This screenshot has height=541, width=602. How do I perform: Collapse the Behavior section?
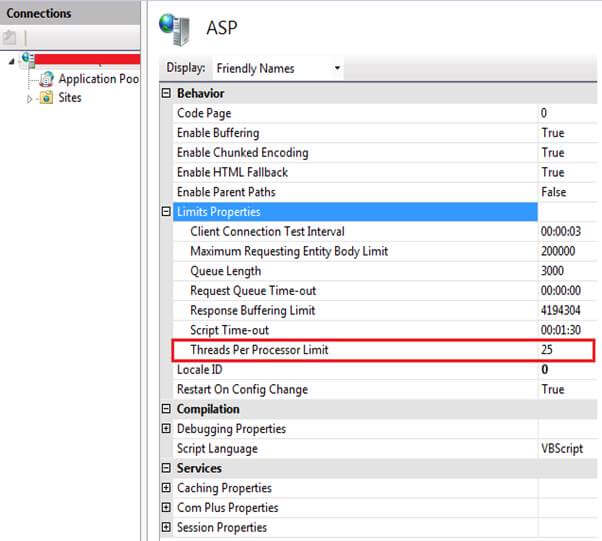166,93
